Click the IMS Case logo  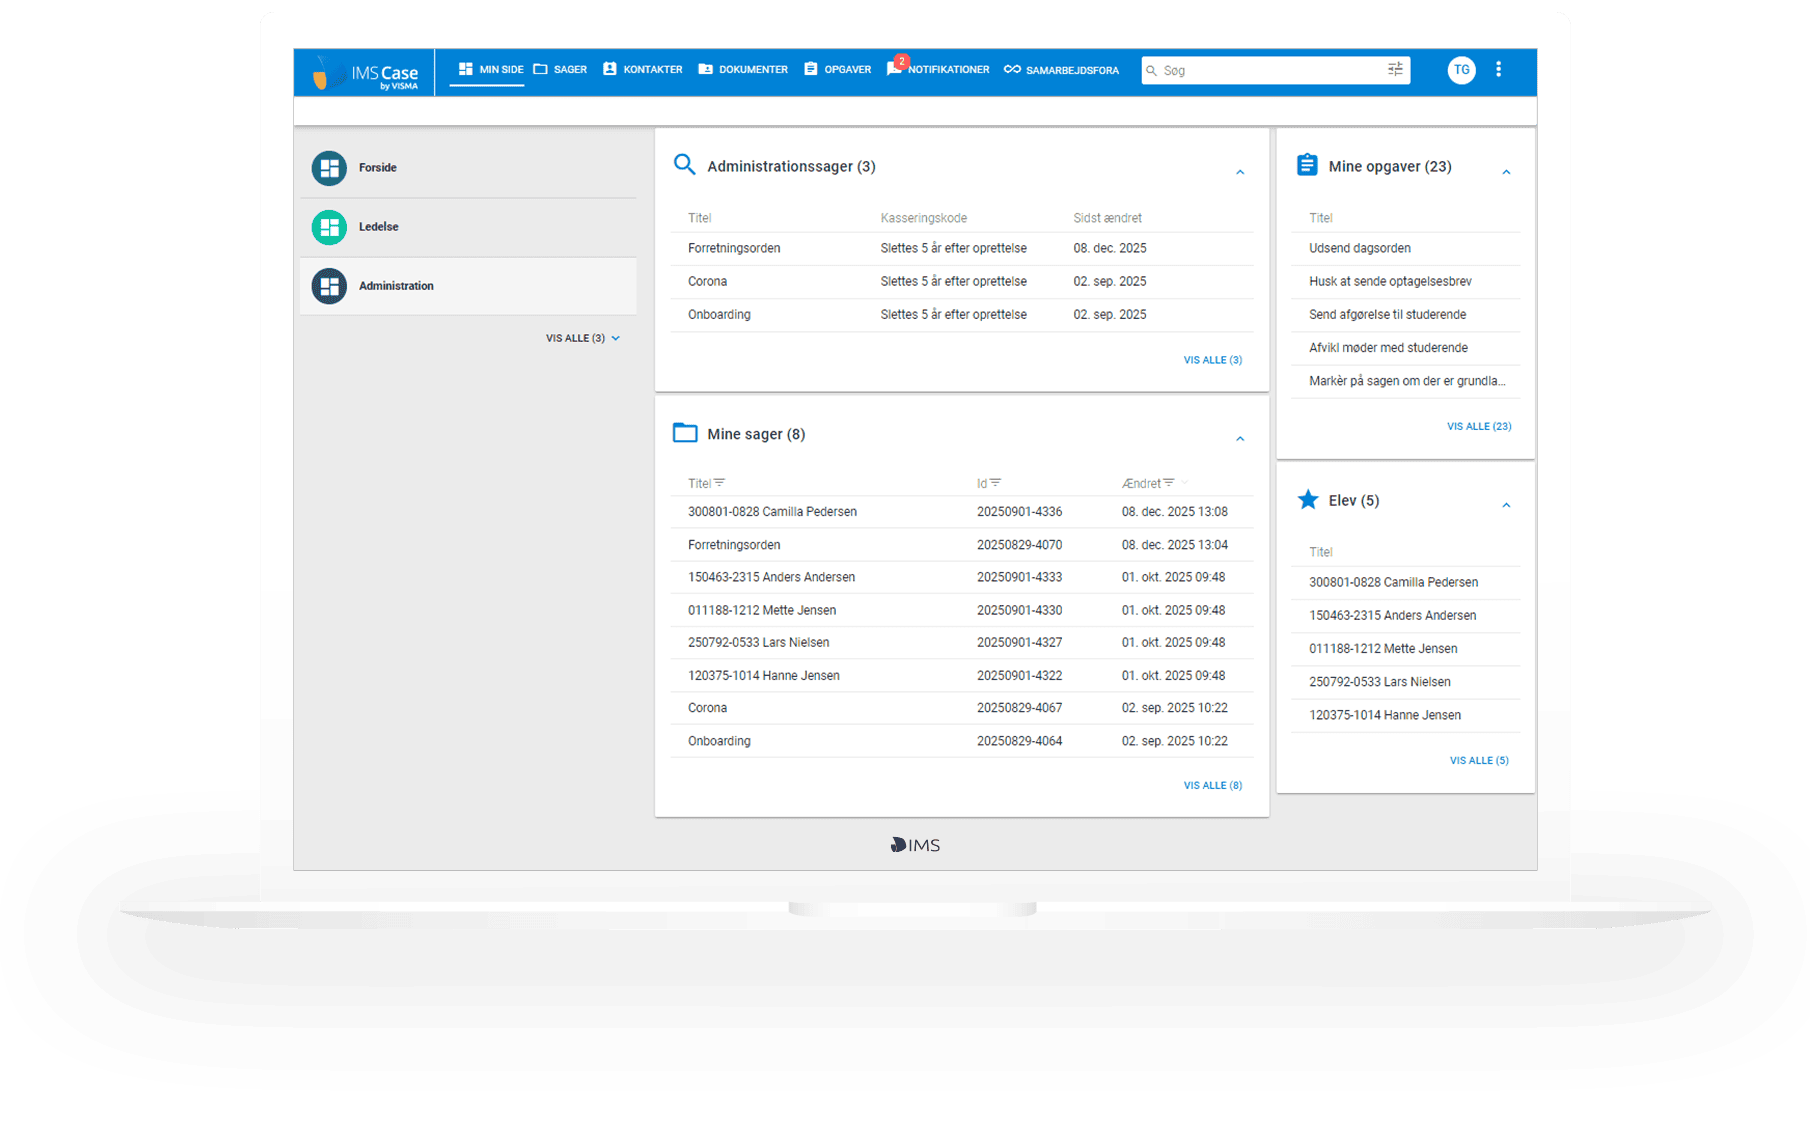363,71
